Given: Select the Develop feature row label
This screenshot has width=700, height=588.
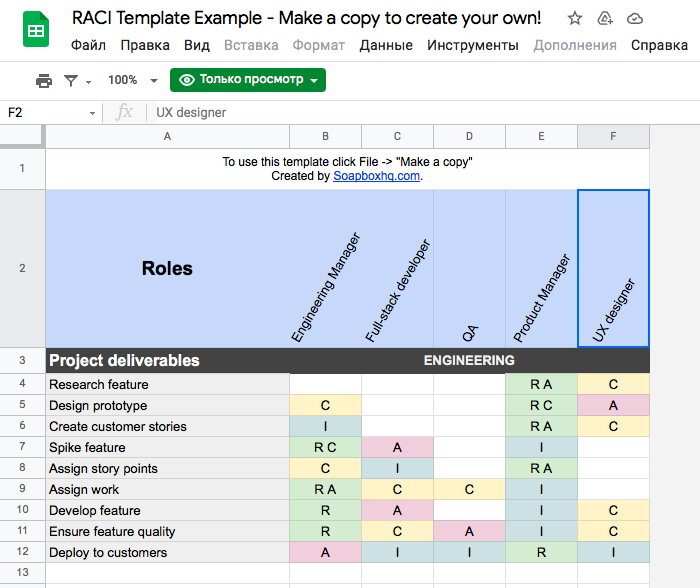Looking at the screenshot, I should coord(167,510).
